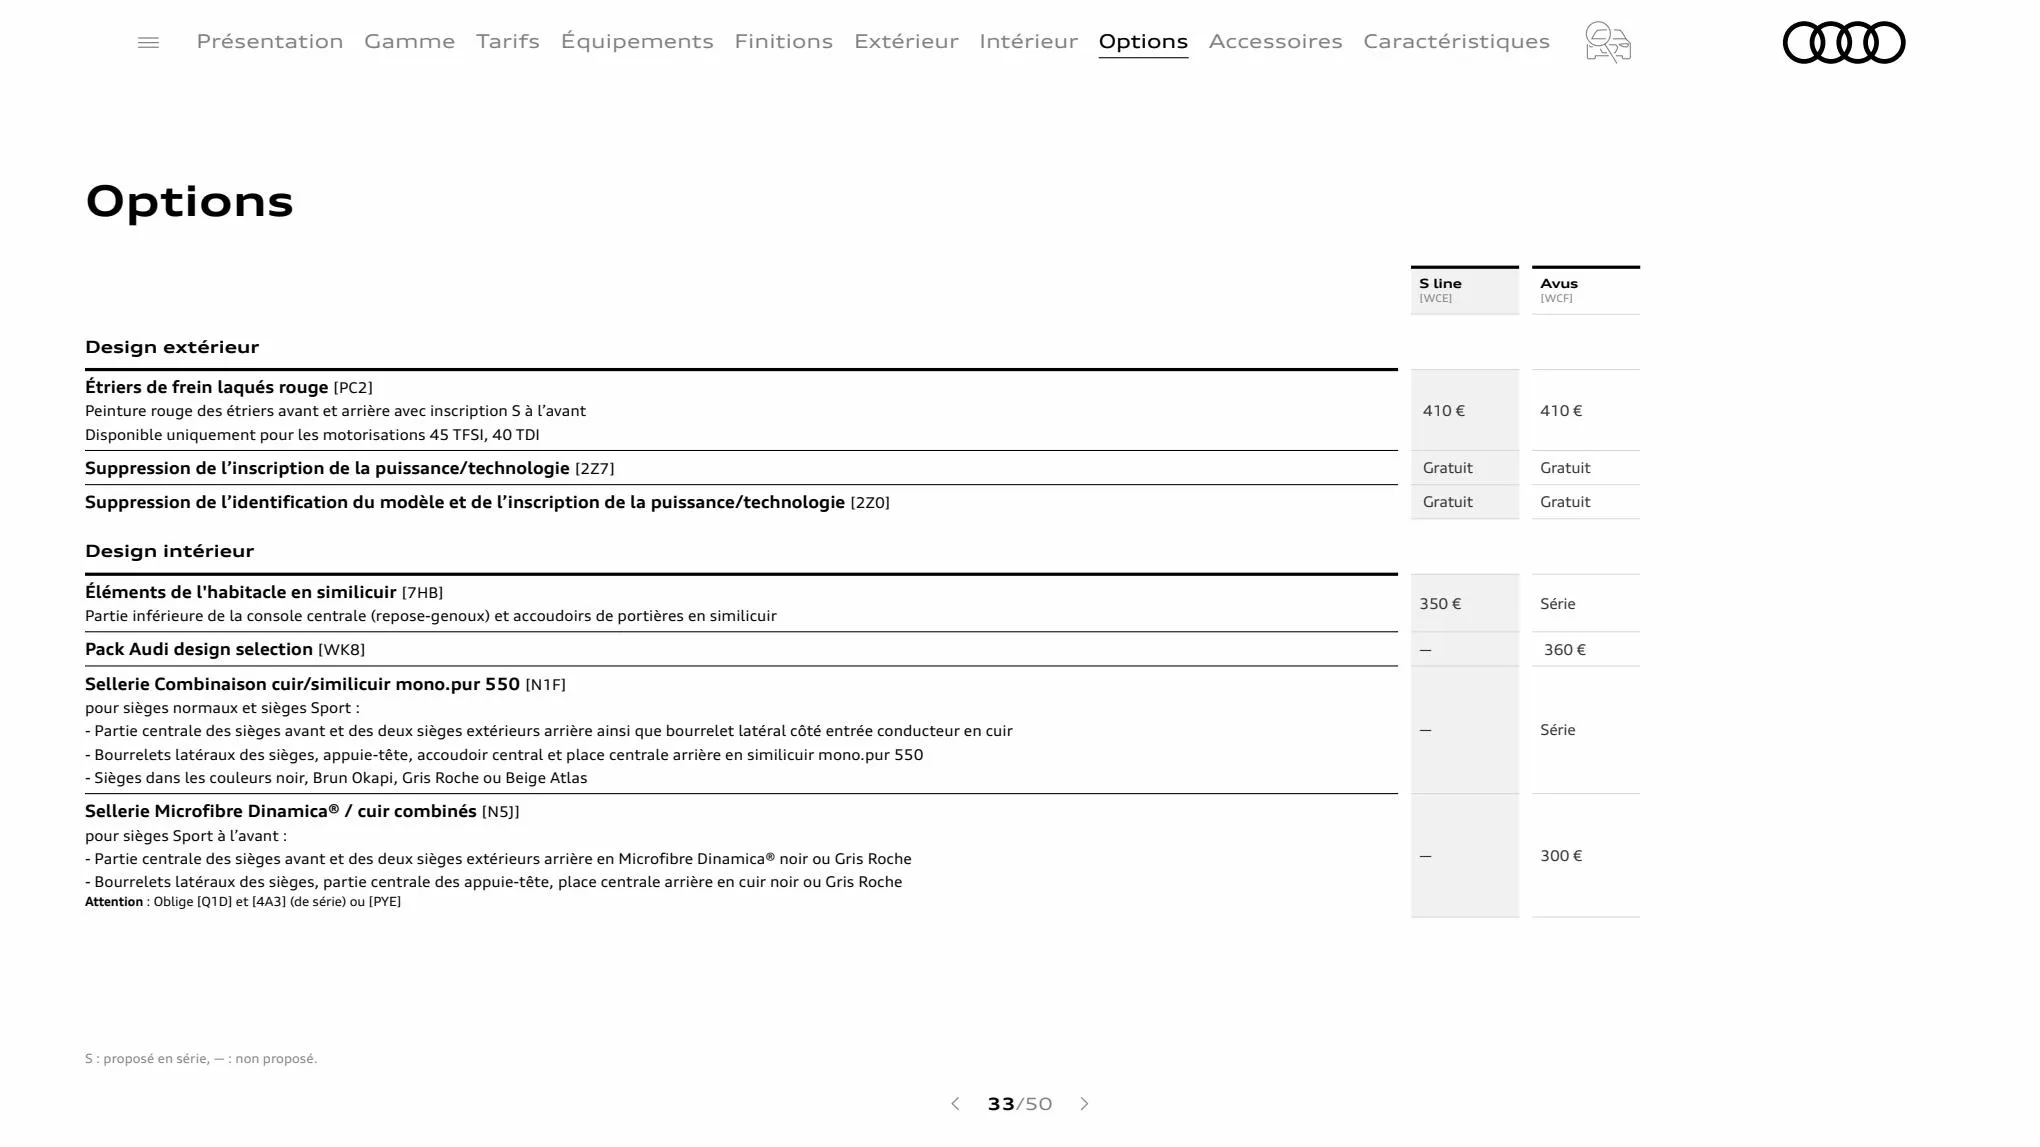This screenshot has height=1147, width=2040.
Task: Select the option code [2Z0] row title
Action: click(487, 502)
